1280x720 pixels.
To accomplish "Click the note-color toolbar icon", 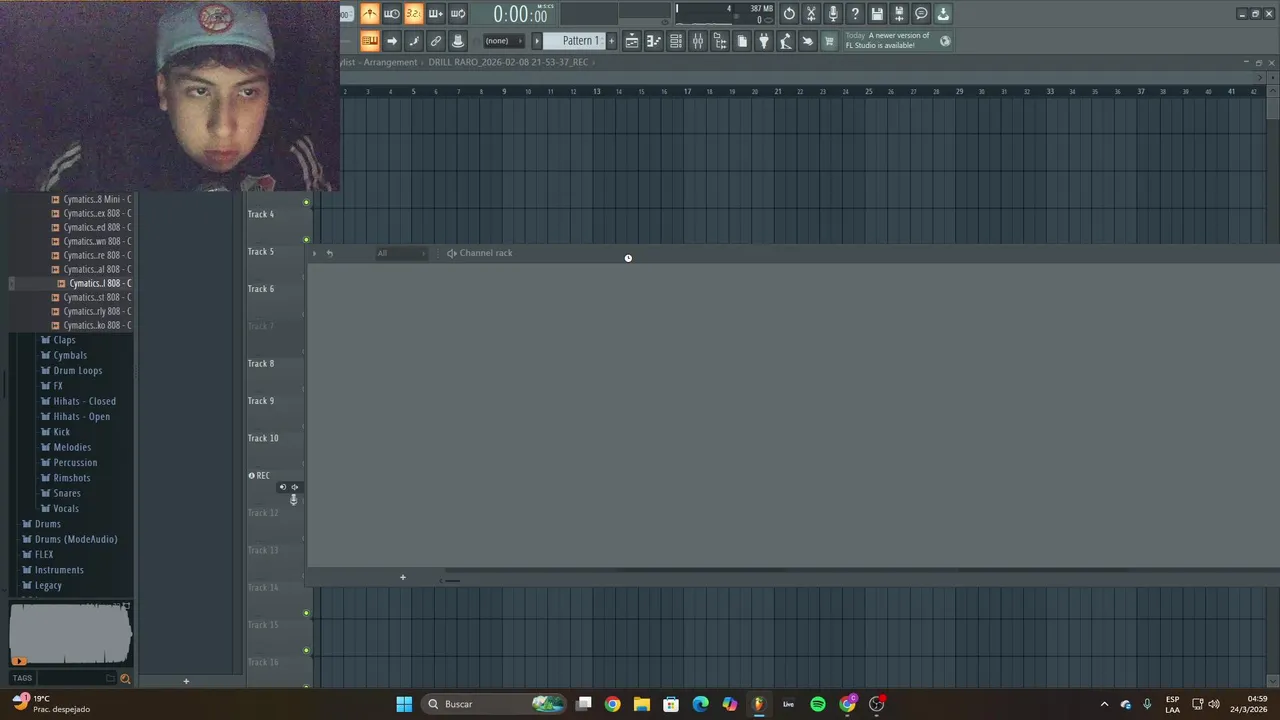I will pos(414,41).
